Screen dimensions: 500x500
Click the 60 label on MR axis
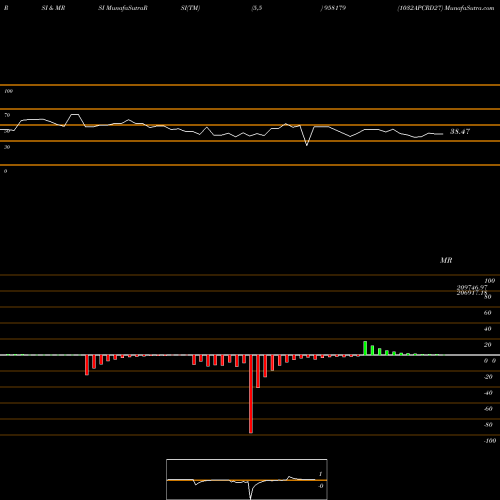[487, 313]
